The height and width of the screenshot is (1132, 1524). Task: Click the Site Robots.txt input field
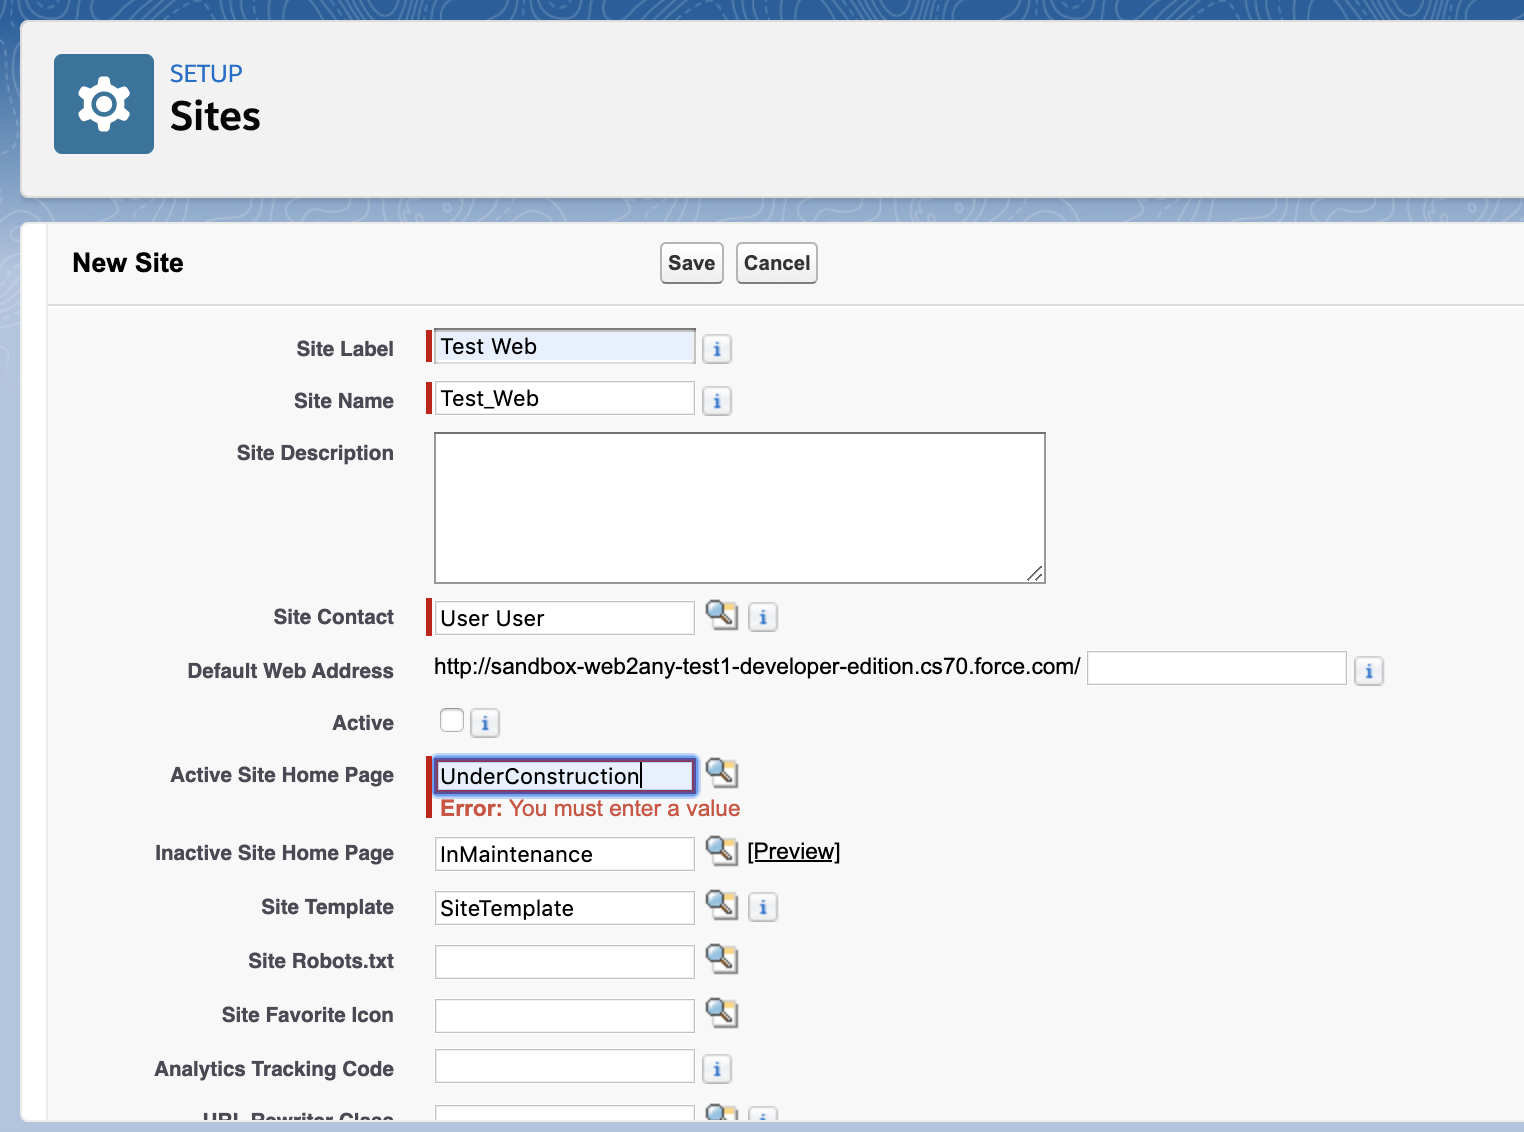pos(565,962)
